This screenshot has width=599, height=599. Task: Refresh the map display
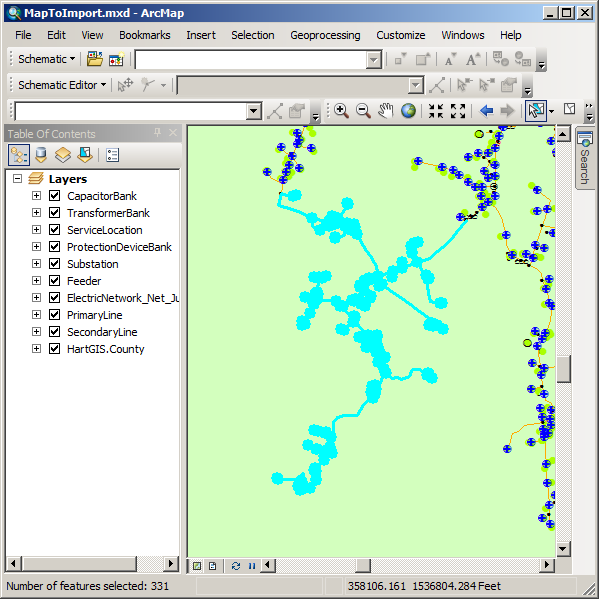click(236, 566)
